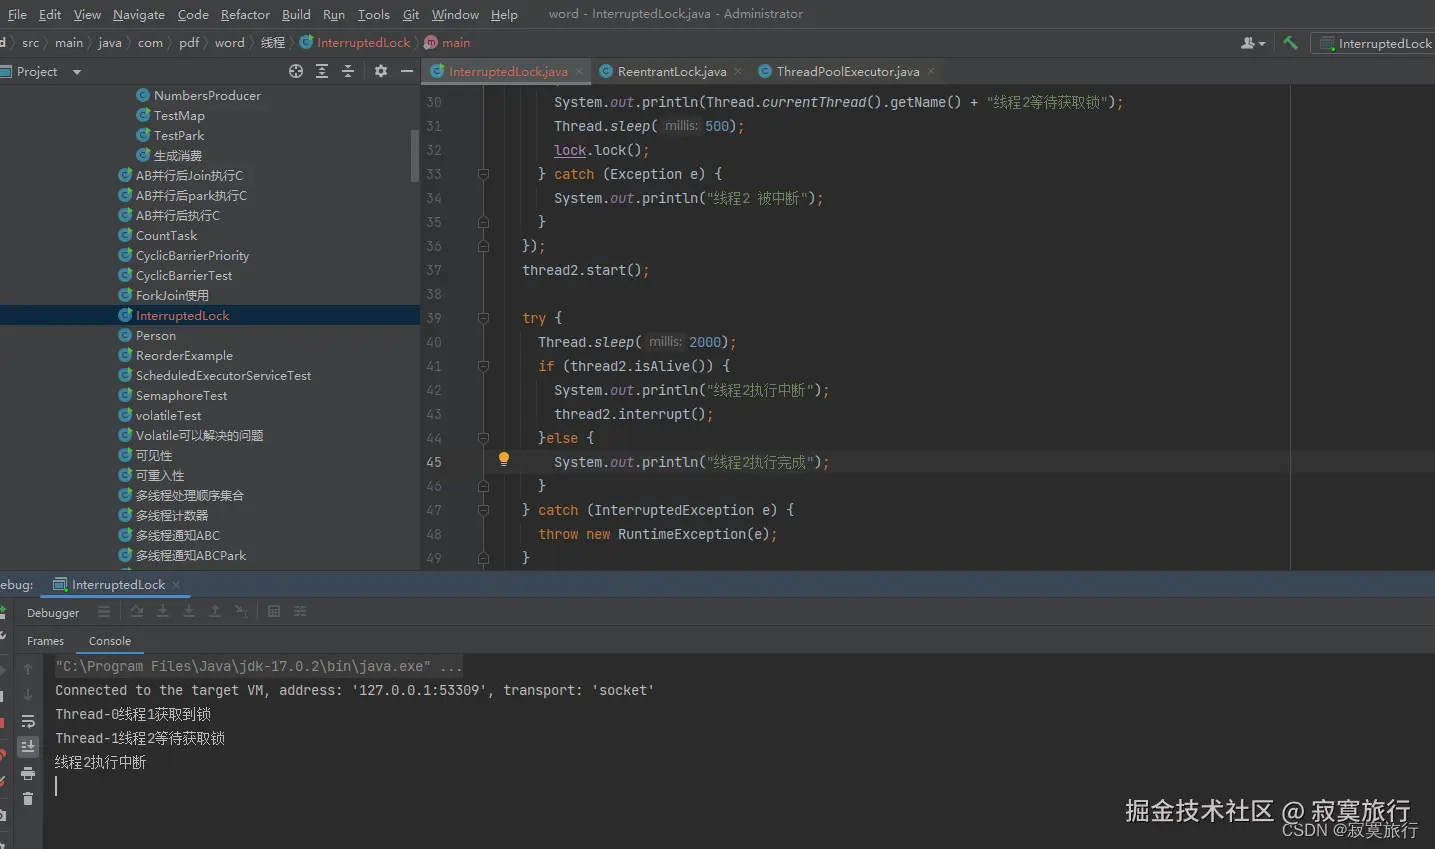Viewport: 1435px width, 849px height.
Task: Switch to the ReentrantLock.java editor tab
Action: [x=671, y=71]
